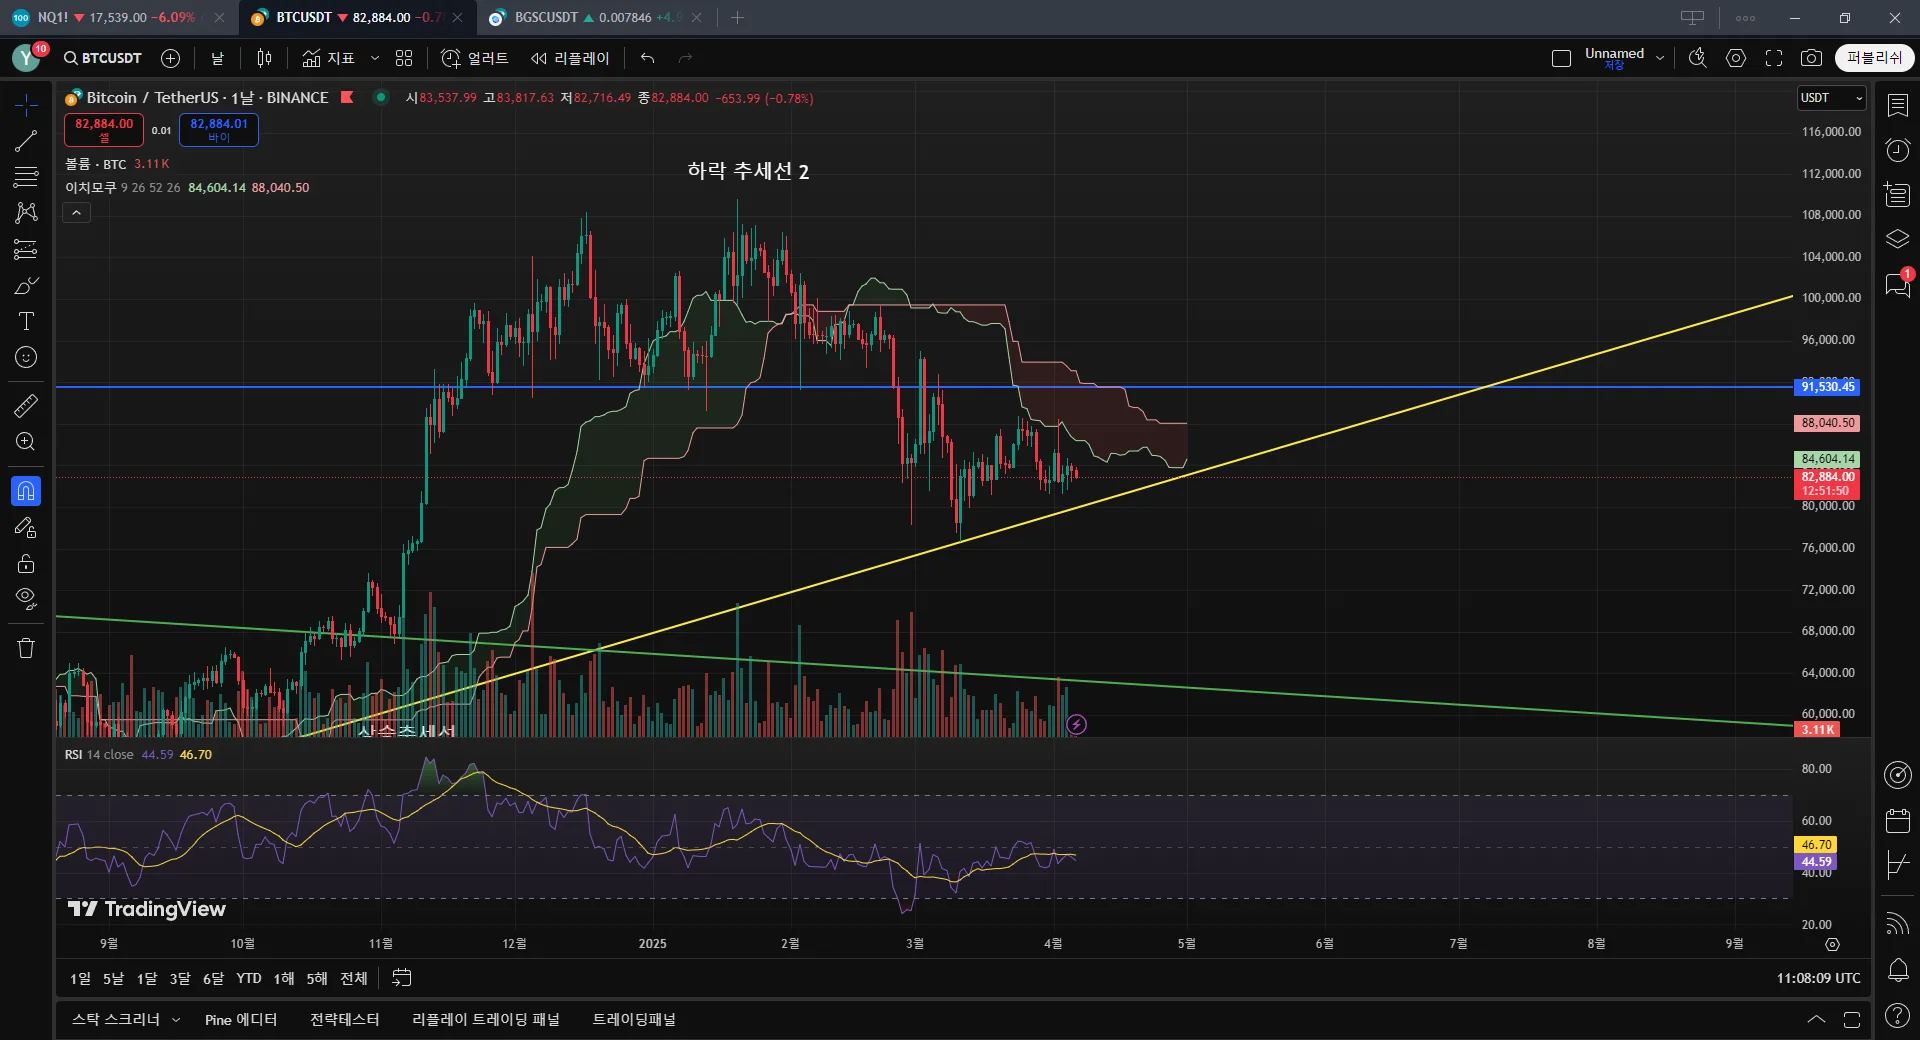Create an alert with 얼러트
Screen dimensions: 1920x1040
click(475, 58)
